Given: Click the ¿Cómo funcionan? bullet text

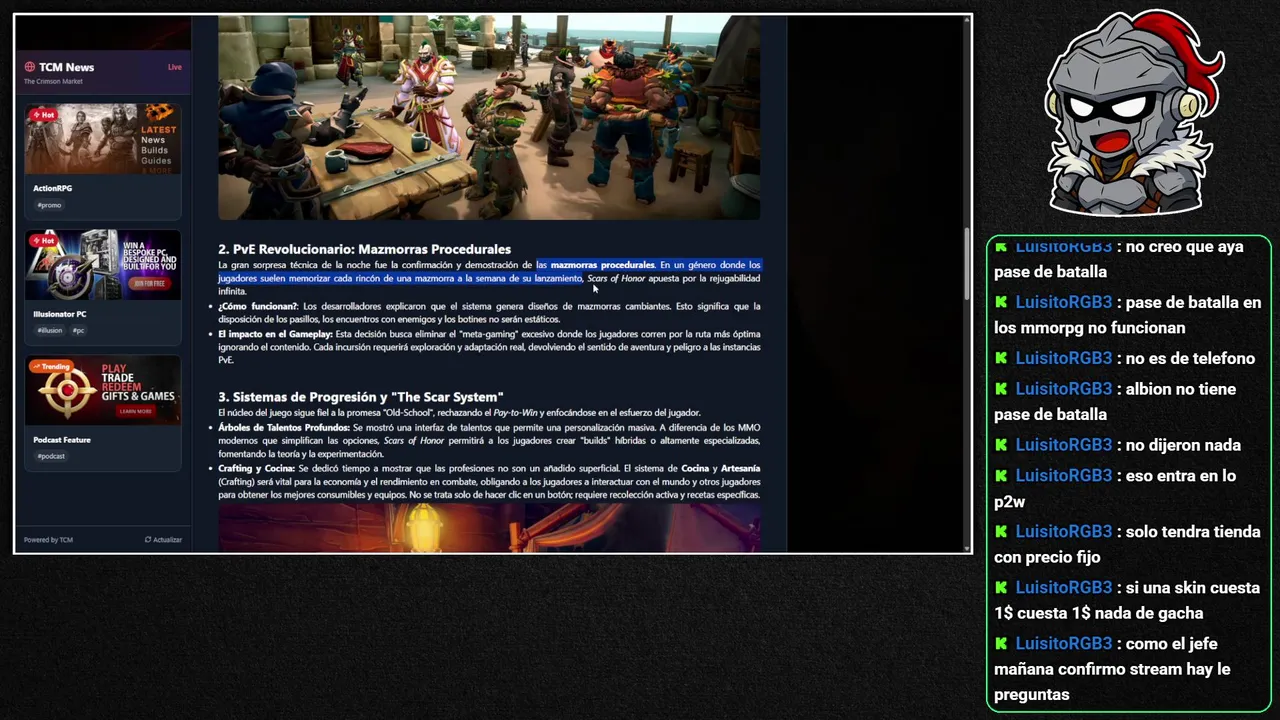Looking at the screenshot, I should point(489,313).
